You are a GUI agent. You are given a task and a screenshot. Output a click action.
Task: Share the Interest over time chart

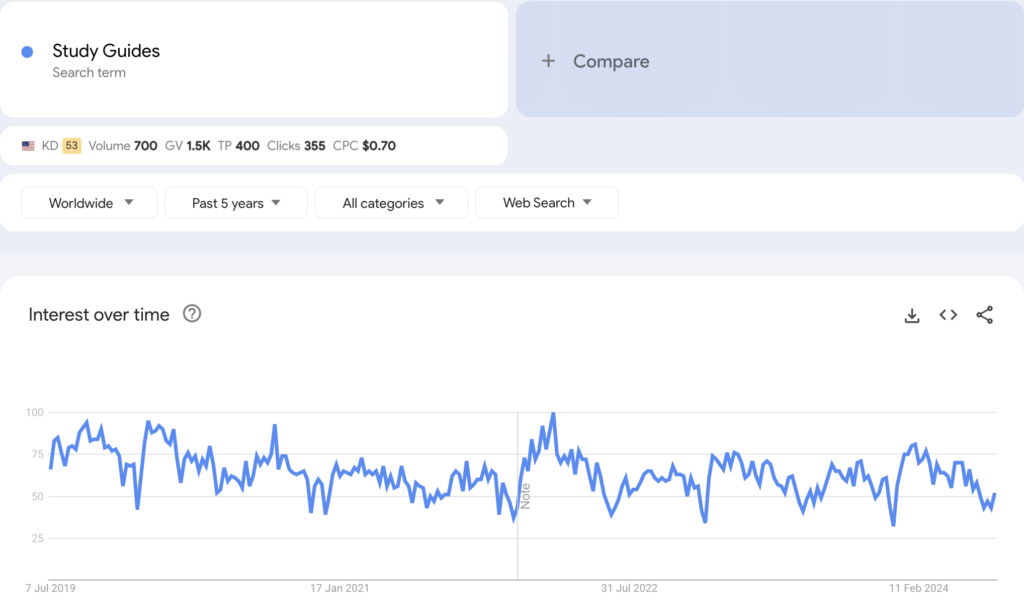[x=984, y=315]
